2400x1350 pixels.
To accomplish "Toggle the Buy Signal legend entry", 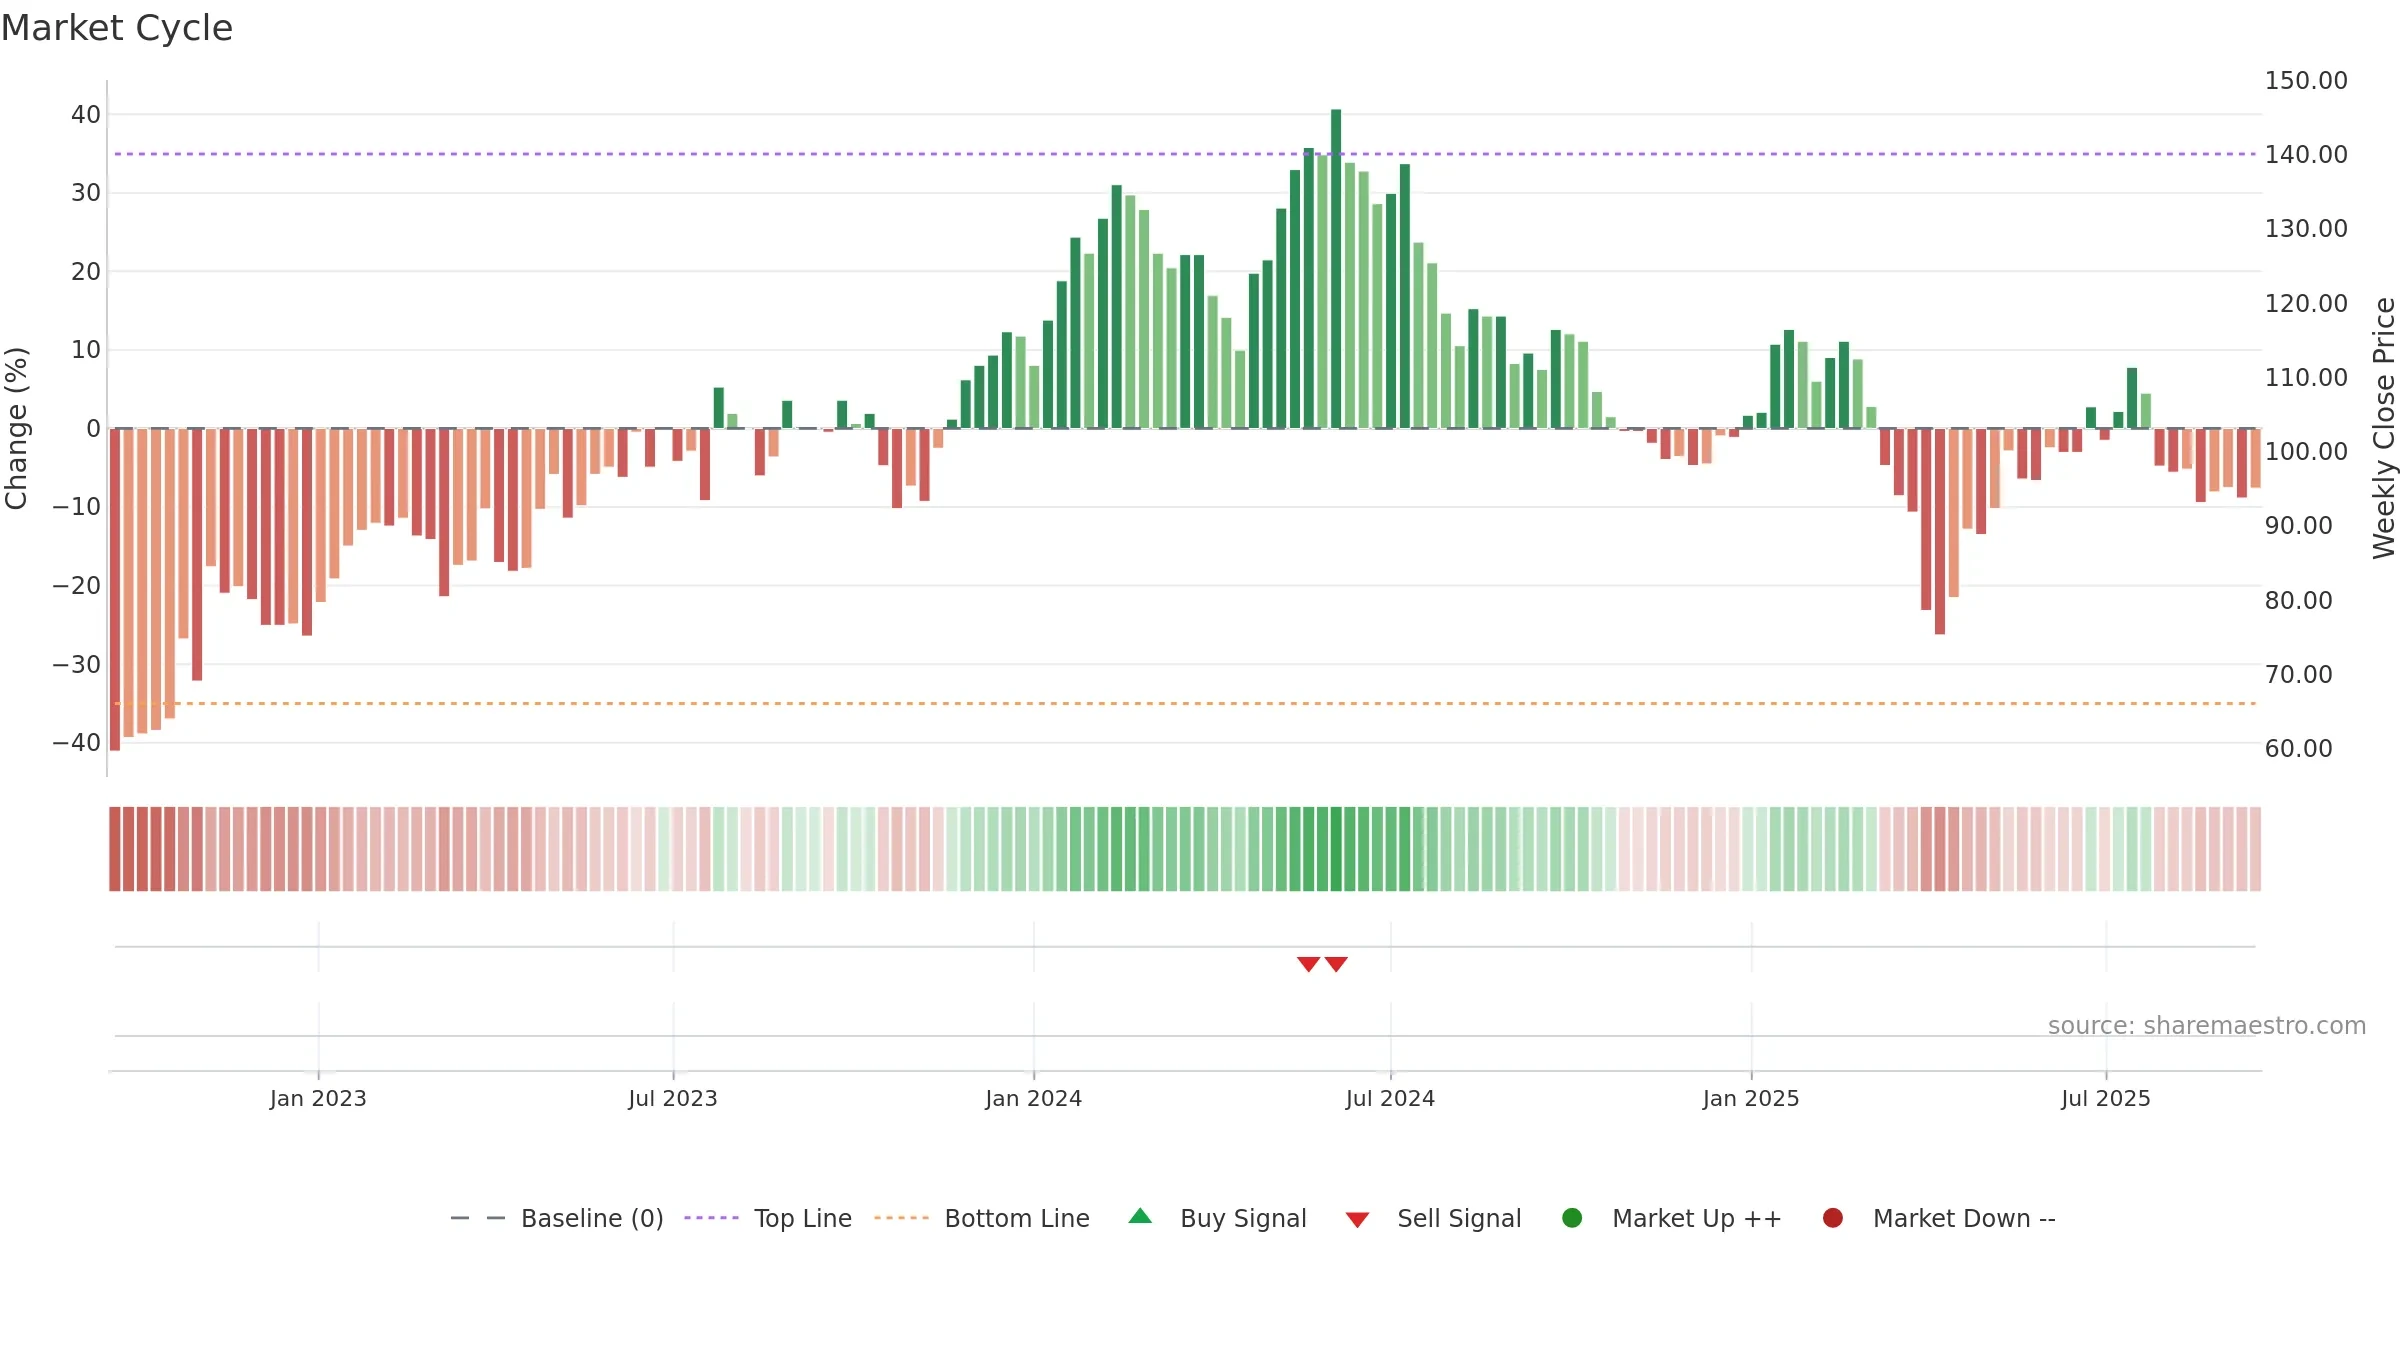I will pos(1217,1218).
